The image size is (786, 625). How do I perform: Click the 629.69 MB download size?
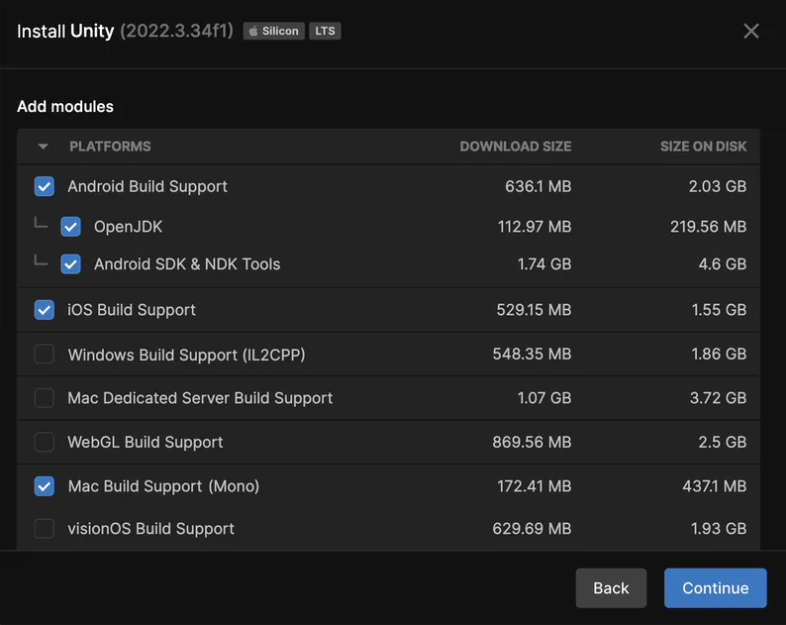(x=532, y=529)
